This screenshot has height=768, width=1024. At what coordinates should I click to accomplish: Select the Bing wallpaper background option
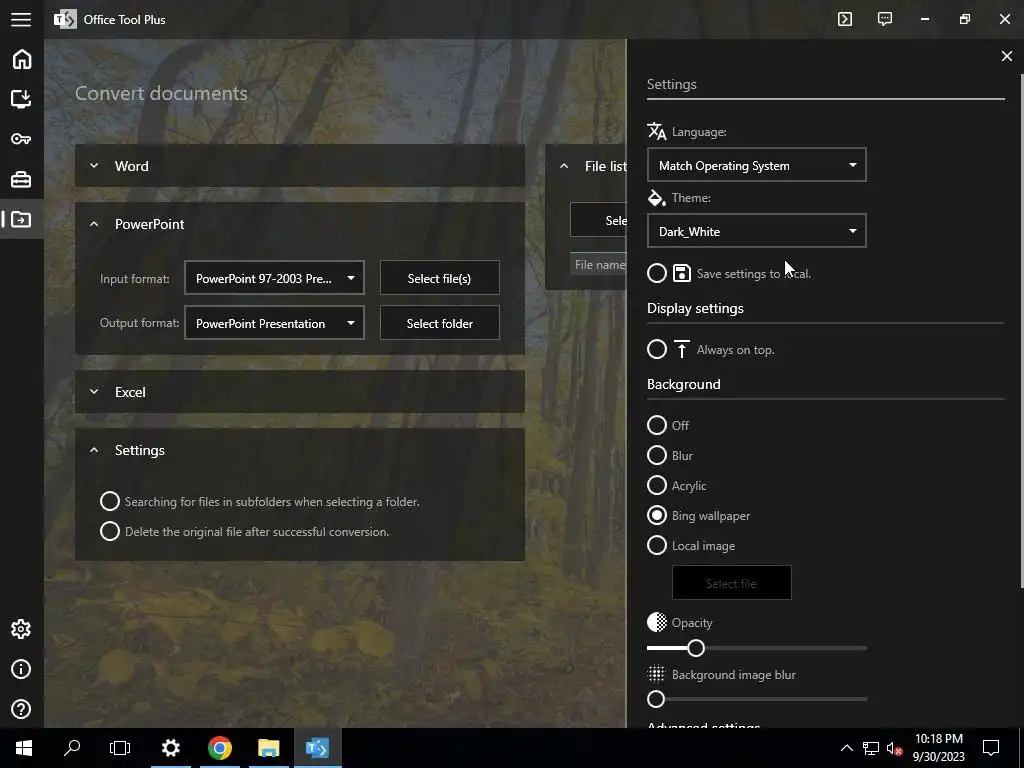point(657,515)
